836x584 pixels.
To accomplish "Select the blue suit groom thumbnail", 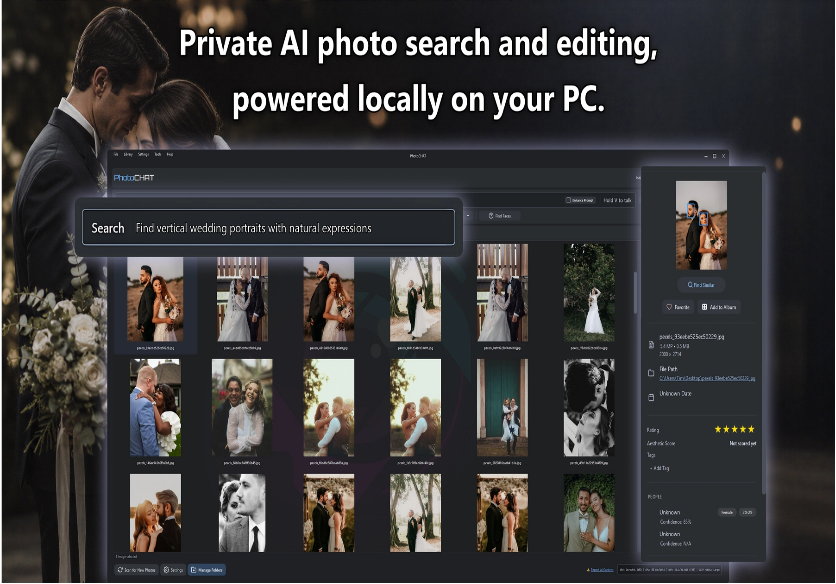I will coord(155,407).
